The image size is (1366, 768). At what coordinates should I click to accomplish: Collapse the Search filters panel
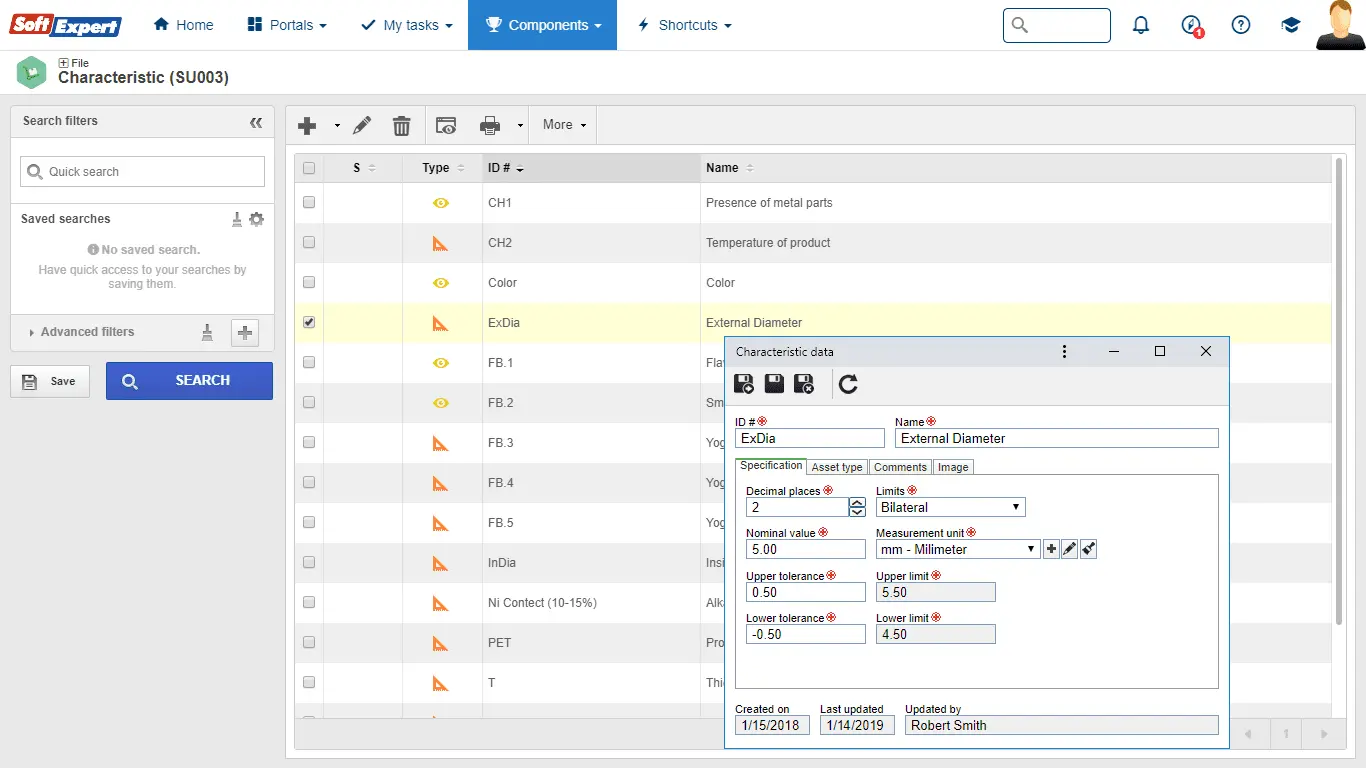pyautogui.click(x=256, y=122)
